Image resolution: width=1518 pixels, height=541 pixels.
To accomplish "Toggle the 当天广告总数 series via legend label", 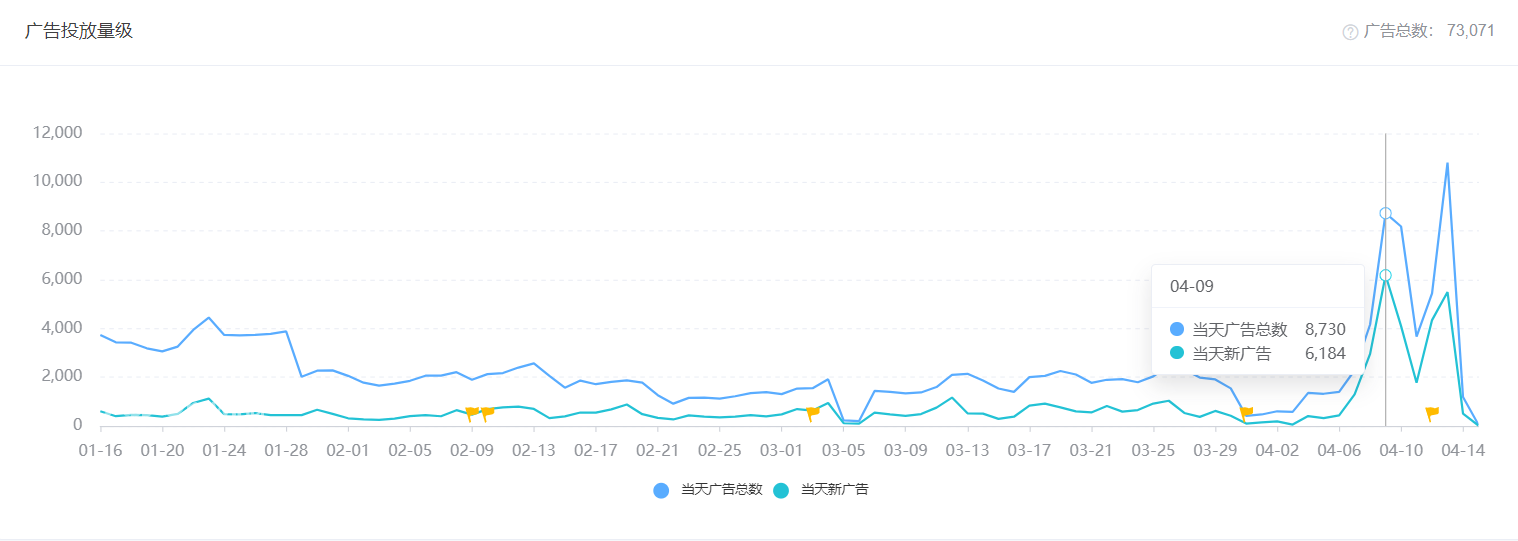I will click(721, 490).
